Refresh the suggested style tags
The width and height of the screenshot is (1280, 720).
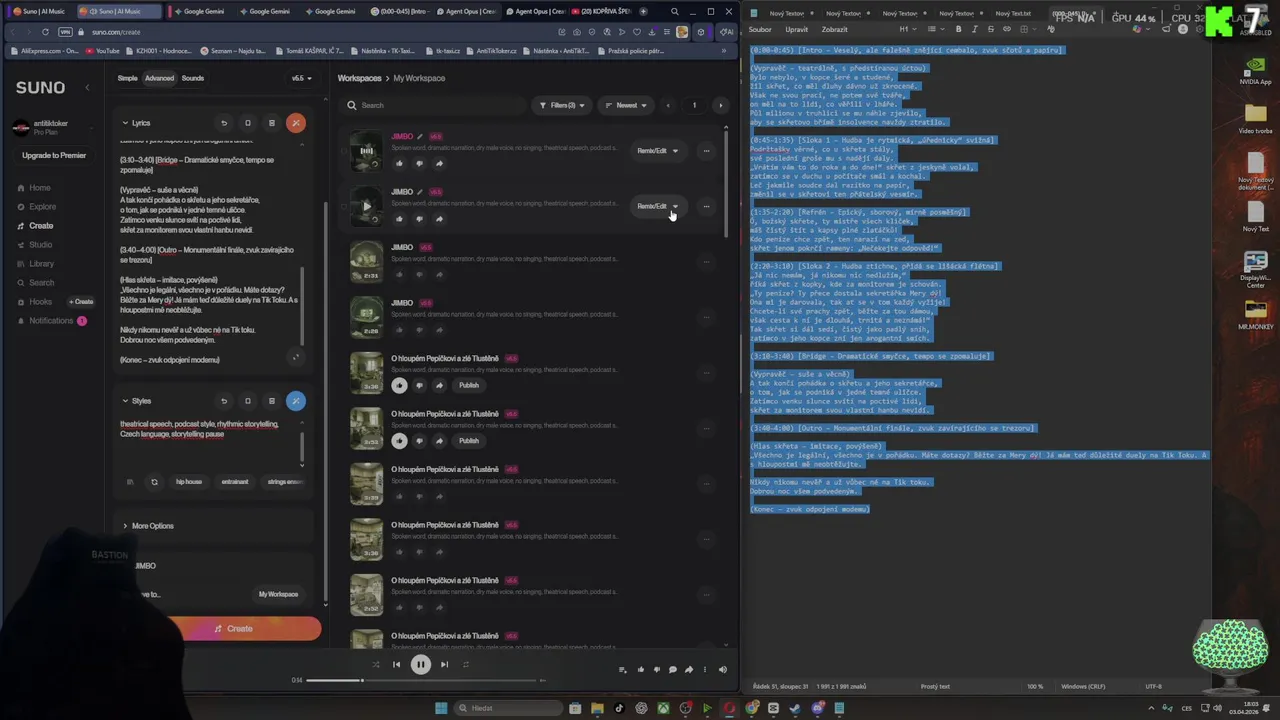(154, 482)
